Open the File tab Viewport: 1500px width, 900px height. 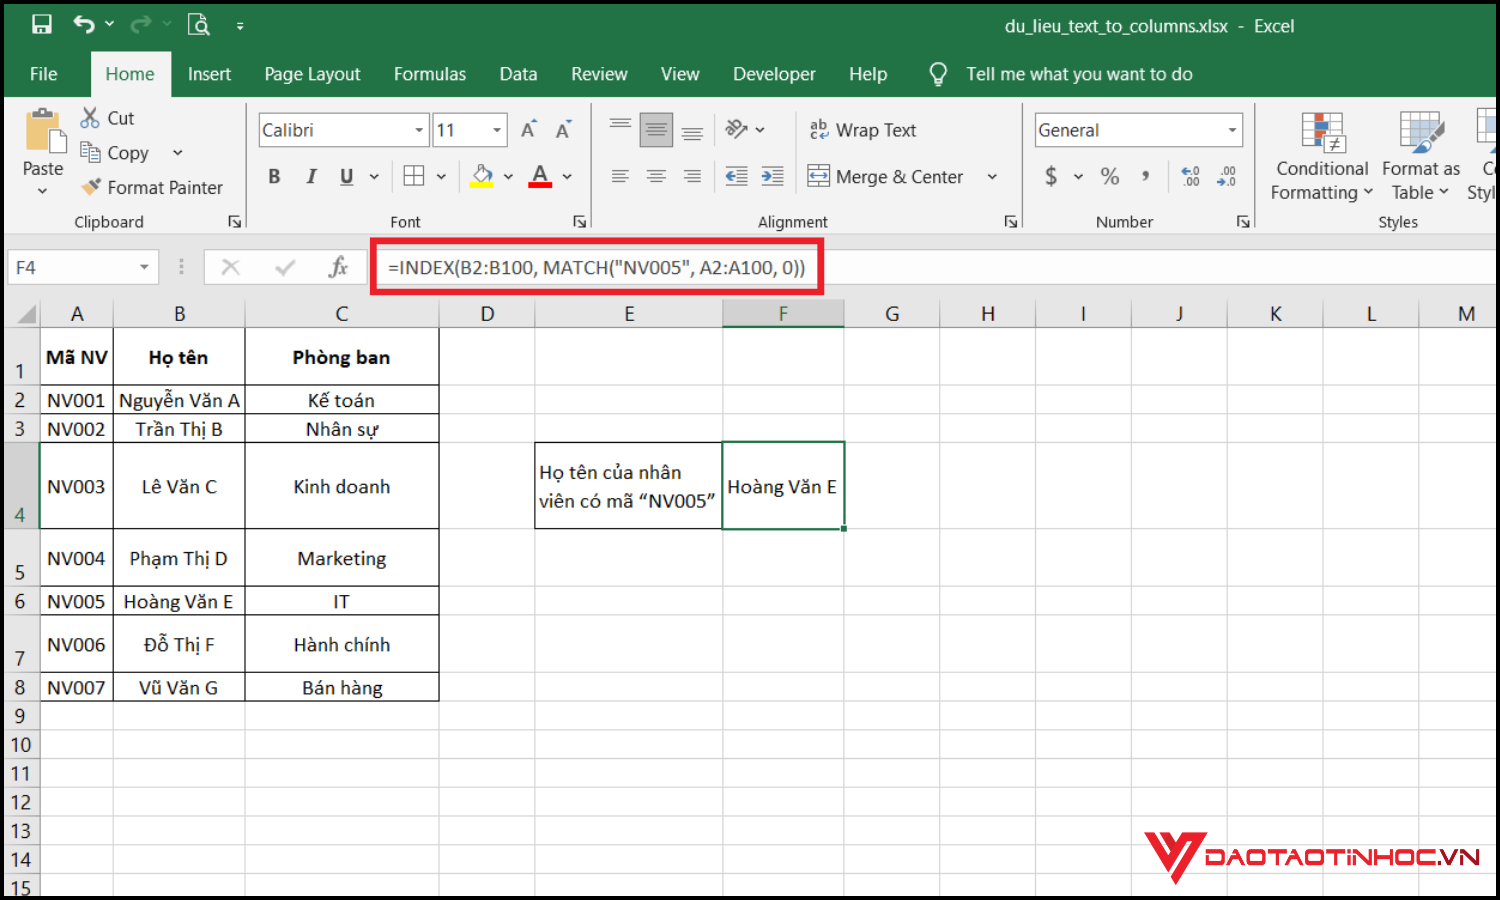[43, 74]
